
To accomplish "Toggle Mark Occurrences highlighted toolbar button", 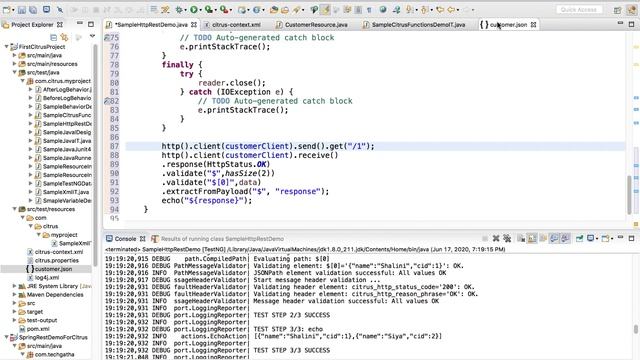I will tap(325, 9).
